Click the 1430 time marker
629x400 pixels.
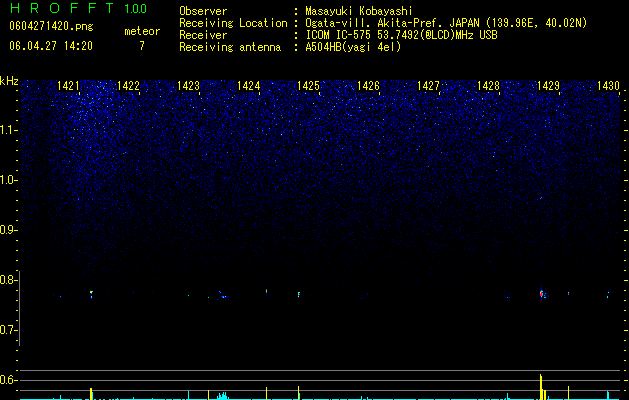609,85
